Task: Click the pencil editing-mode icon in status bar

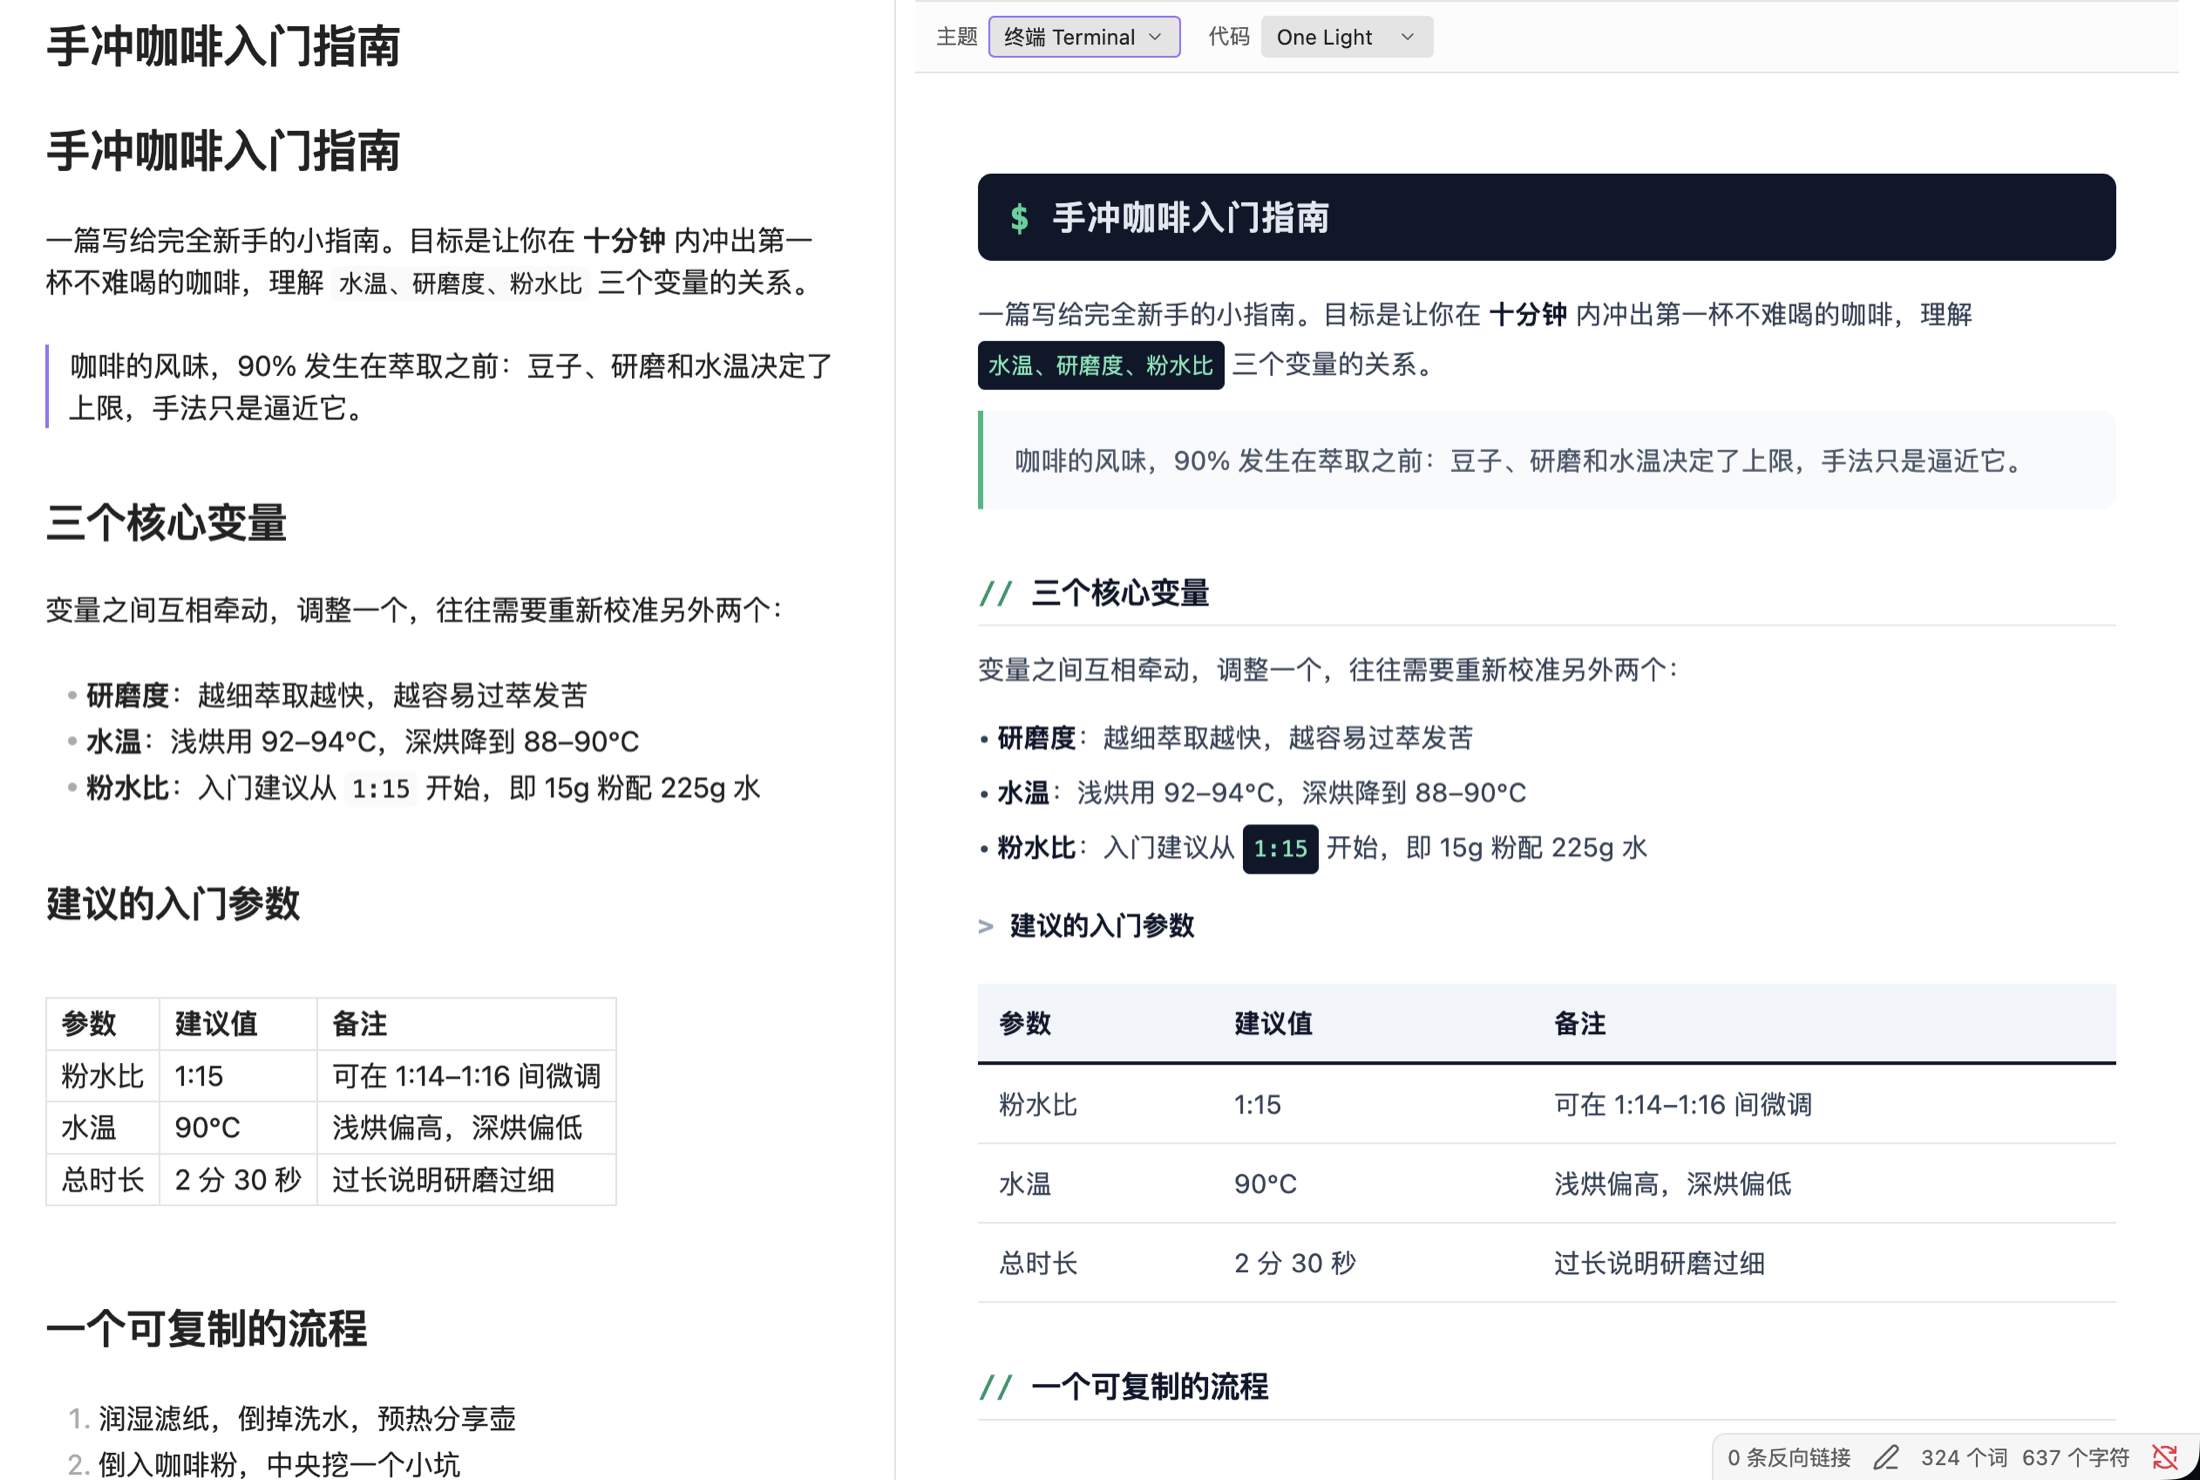Action: (x=1886, y=1457)
